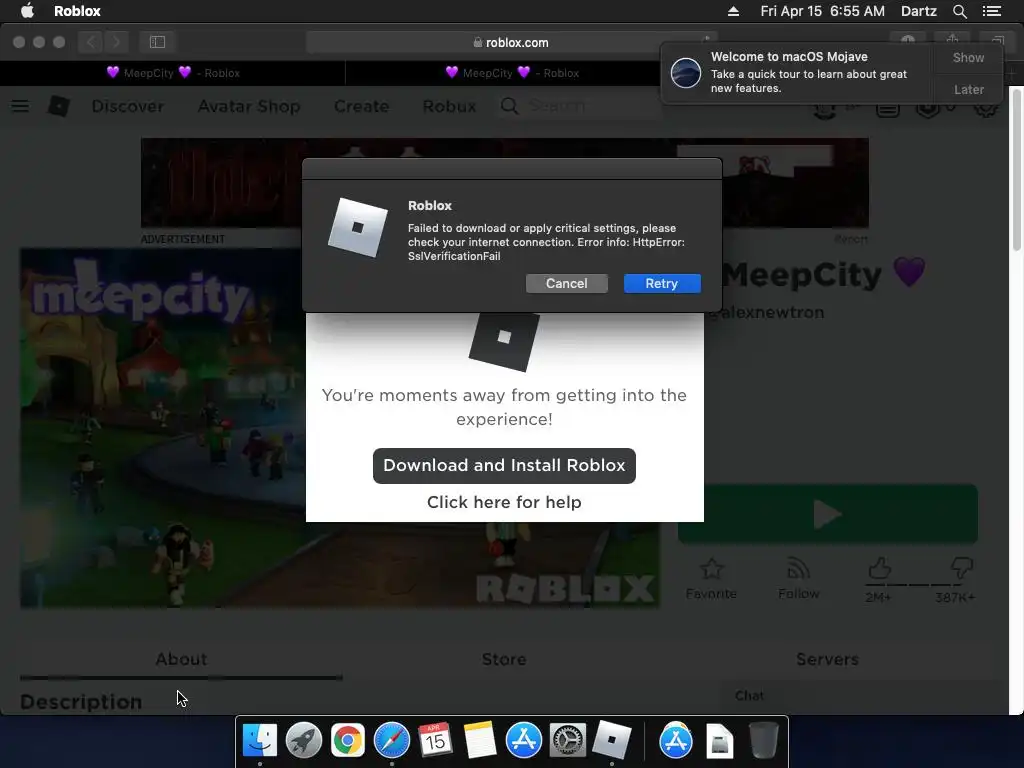Open the Chat panel header
Viewport: 1024px width, 768px height.
(x=861, y=696)
